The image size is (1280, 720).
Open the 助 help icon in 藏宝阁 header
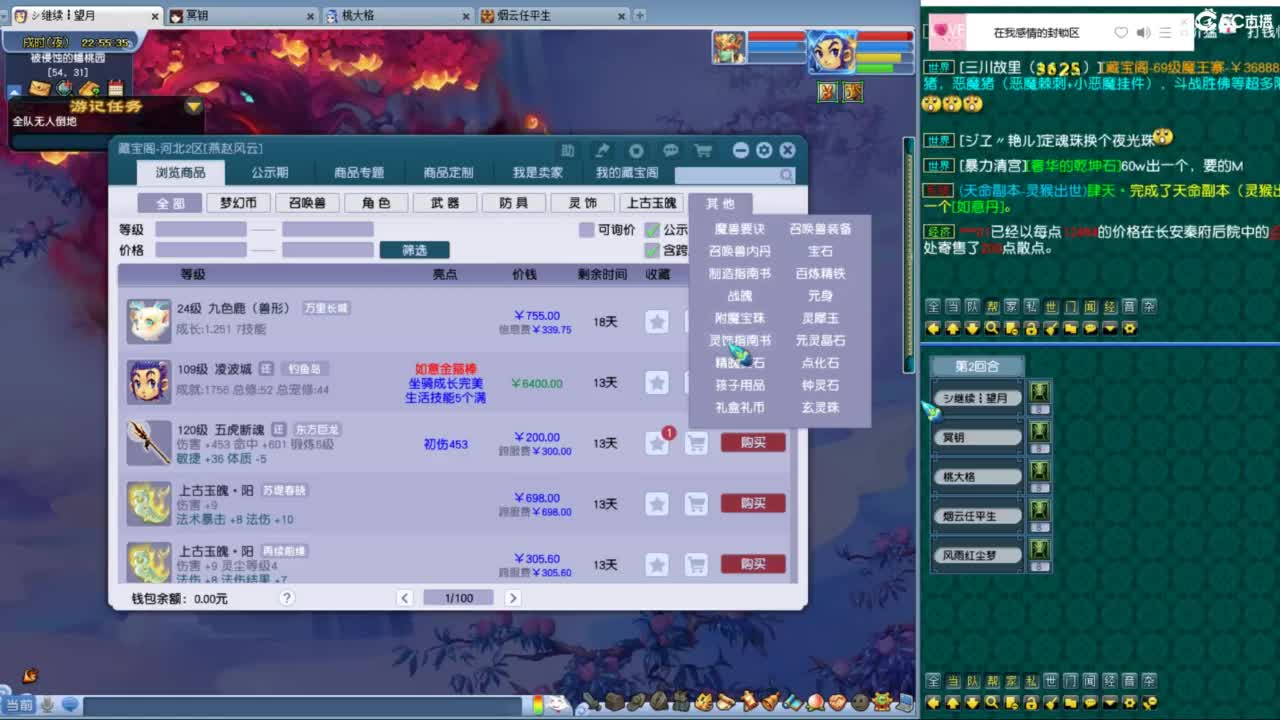[x=568, y=150]
